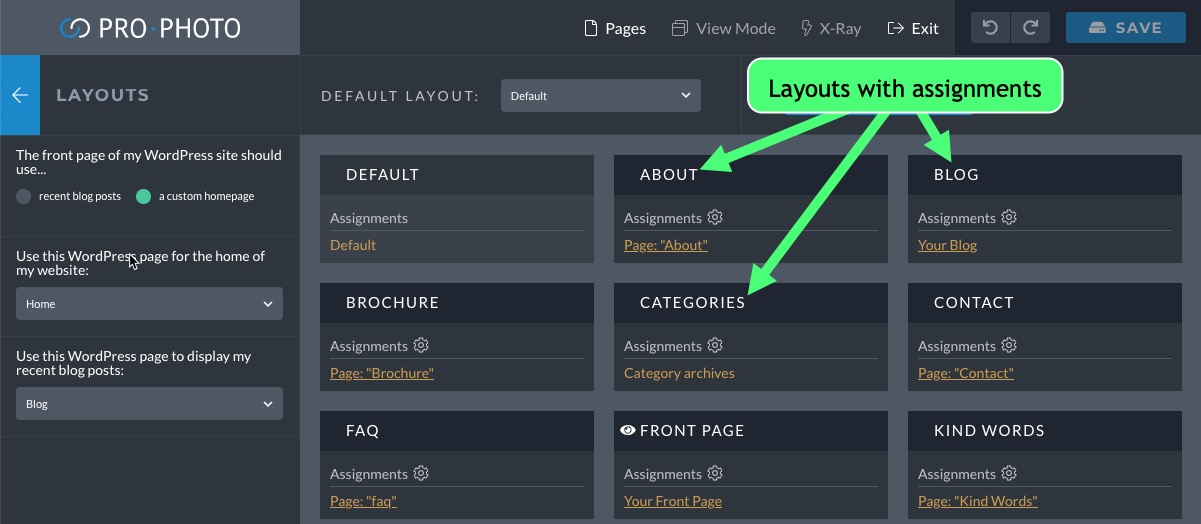
Task: Open the Page "Contact" assignment link
Action: tap(966, 373)
